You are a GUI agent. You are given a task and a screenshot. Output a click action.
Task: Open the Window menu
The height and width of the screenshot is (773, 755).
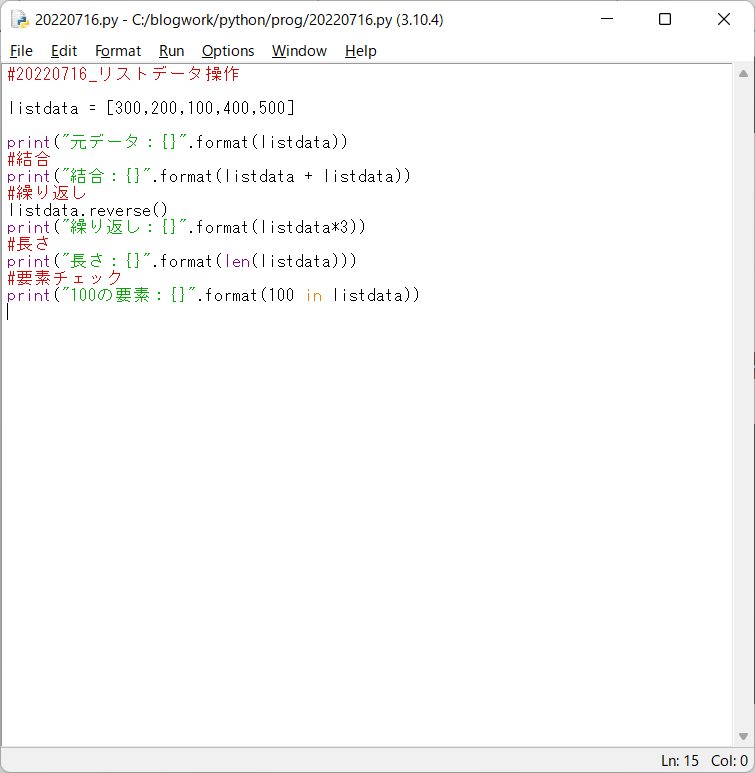click(299, 51)
